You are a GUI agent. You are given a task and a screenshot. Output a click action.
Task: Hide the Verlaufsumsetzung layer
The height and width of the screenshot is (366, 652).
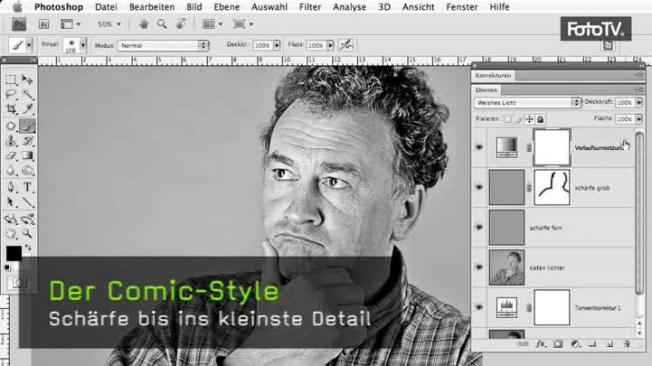pos(479,147)
